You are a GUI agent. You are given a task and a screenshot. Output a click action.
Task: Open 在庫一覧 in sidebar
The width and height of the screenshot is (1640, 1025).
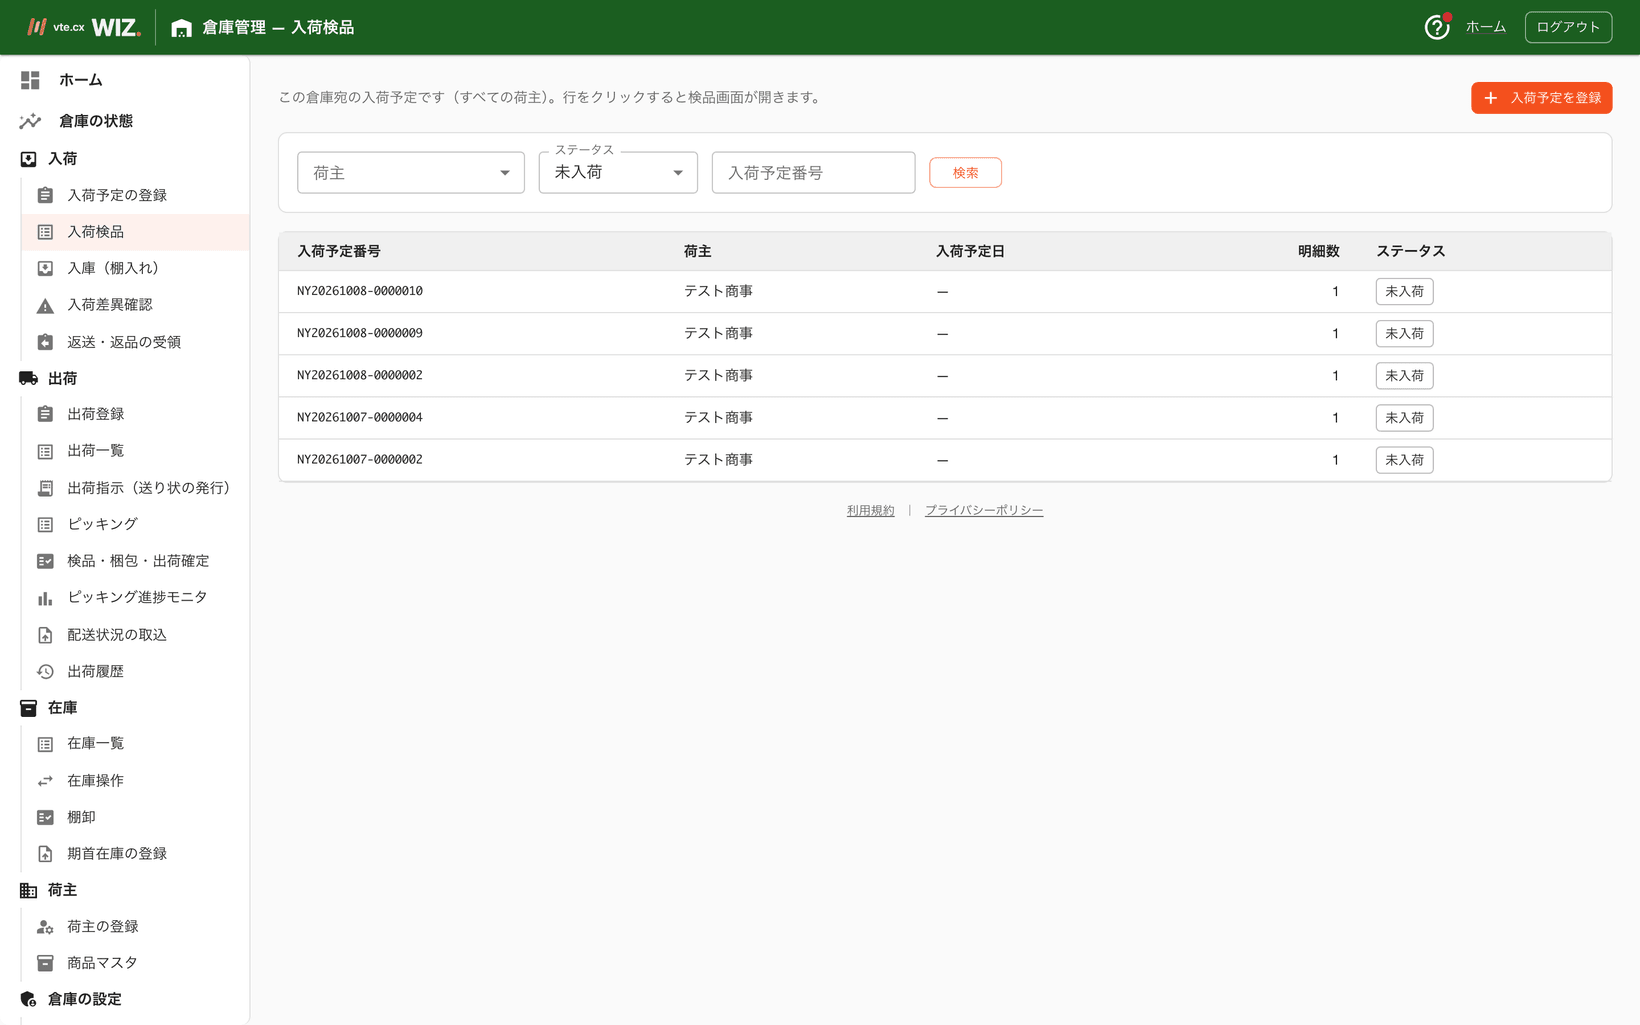pyautogui.click(x=135, y=744)
